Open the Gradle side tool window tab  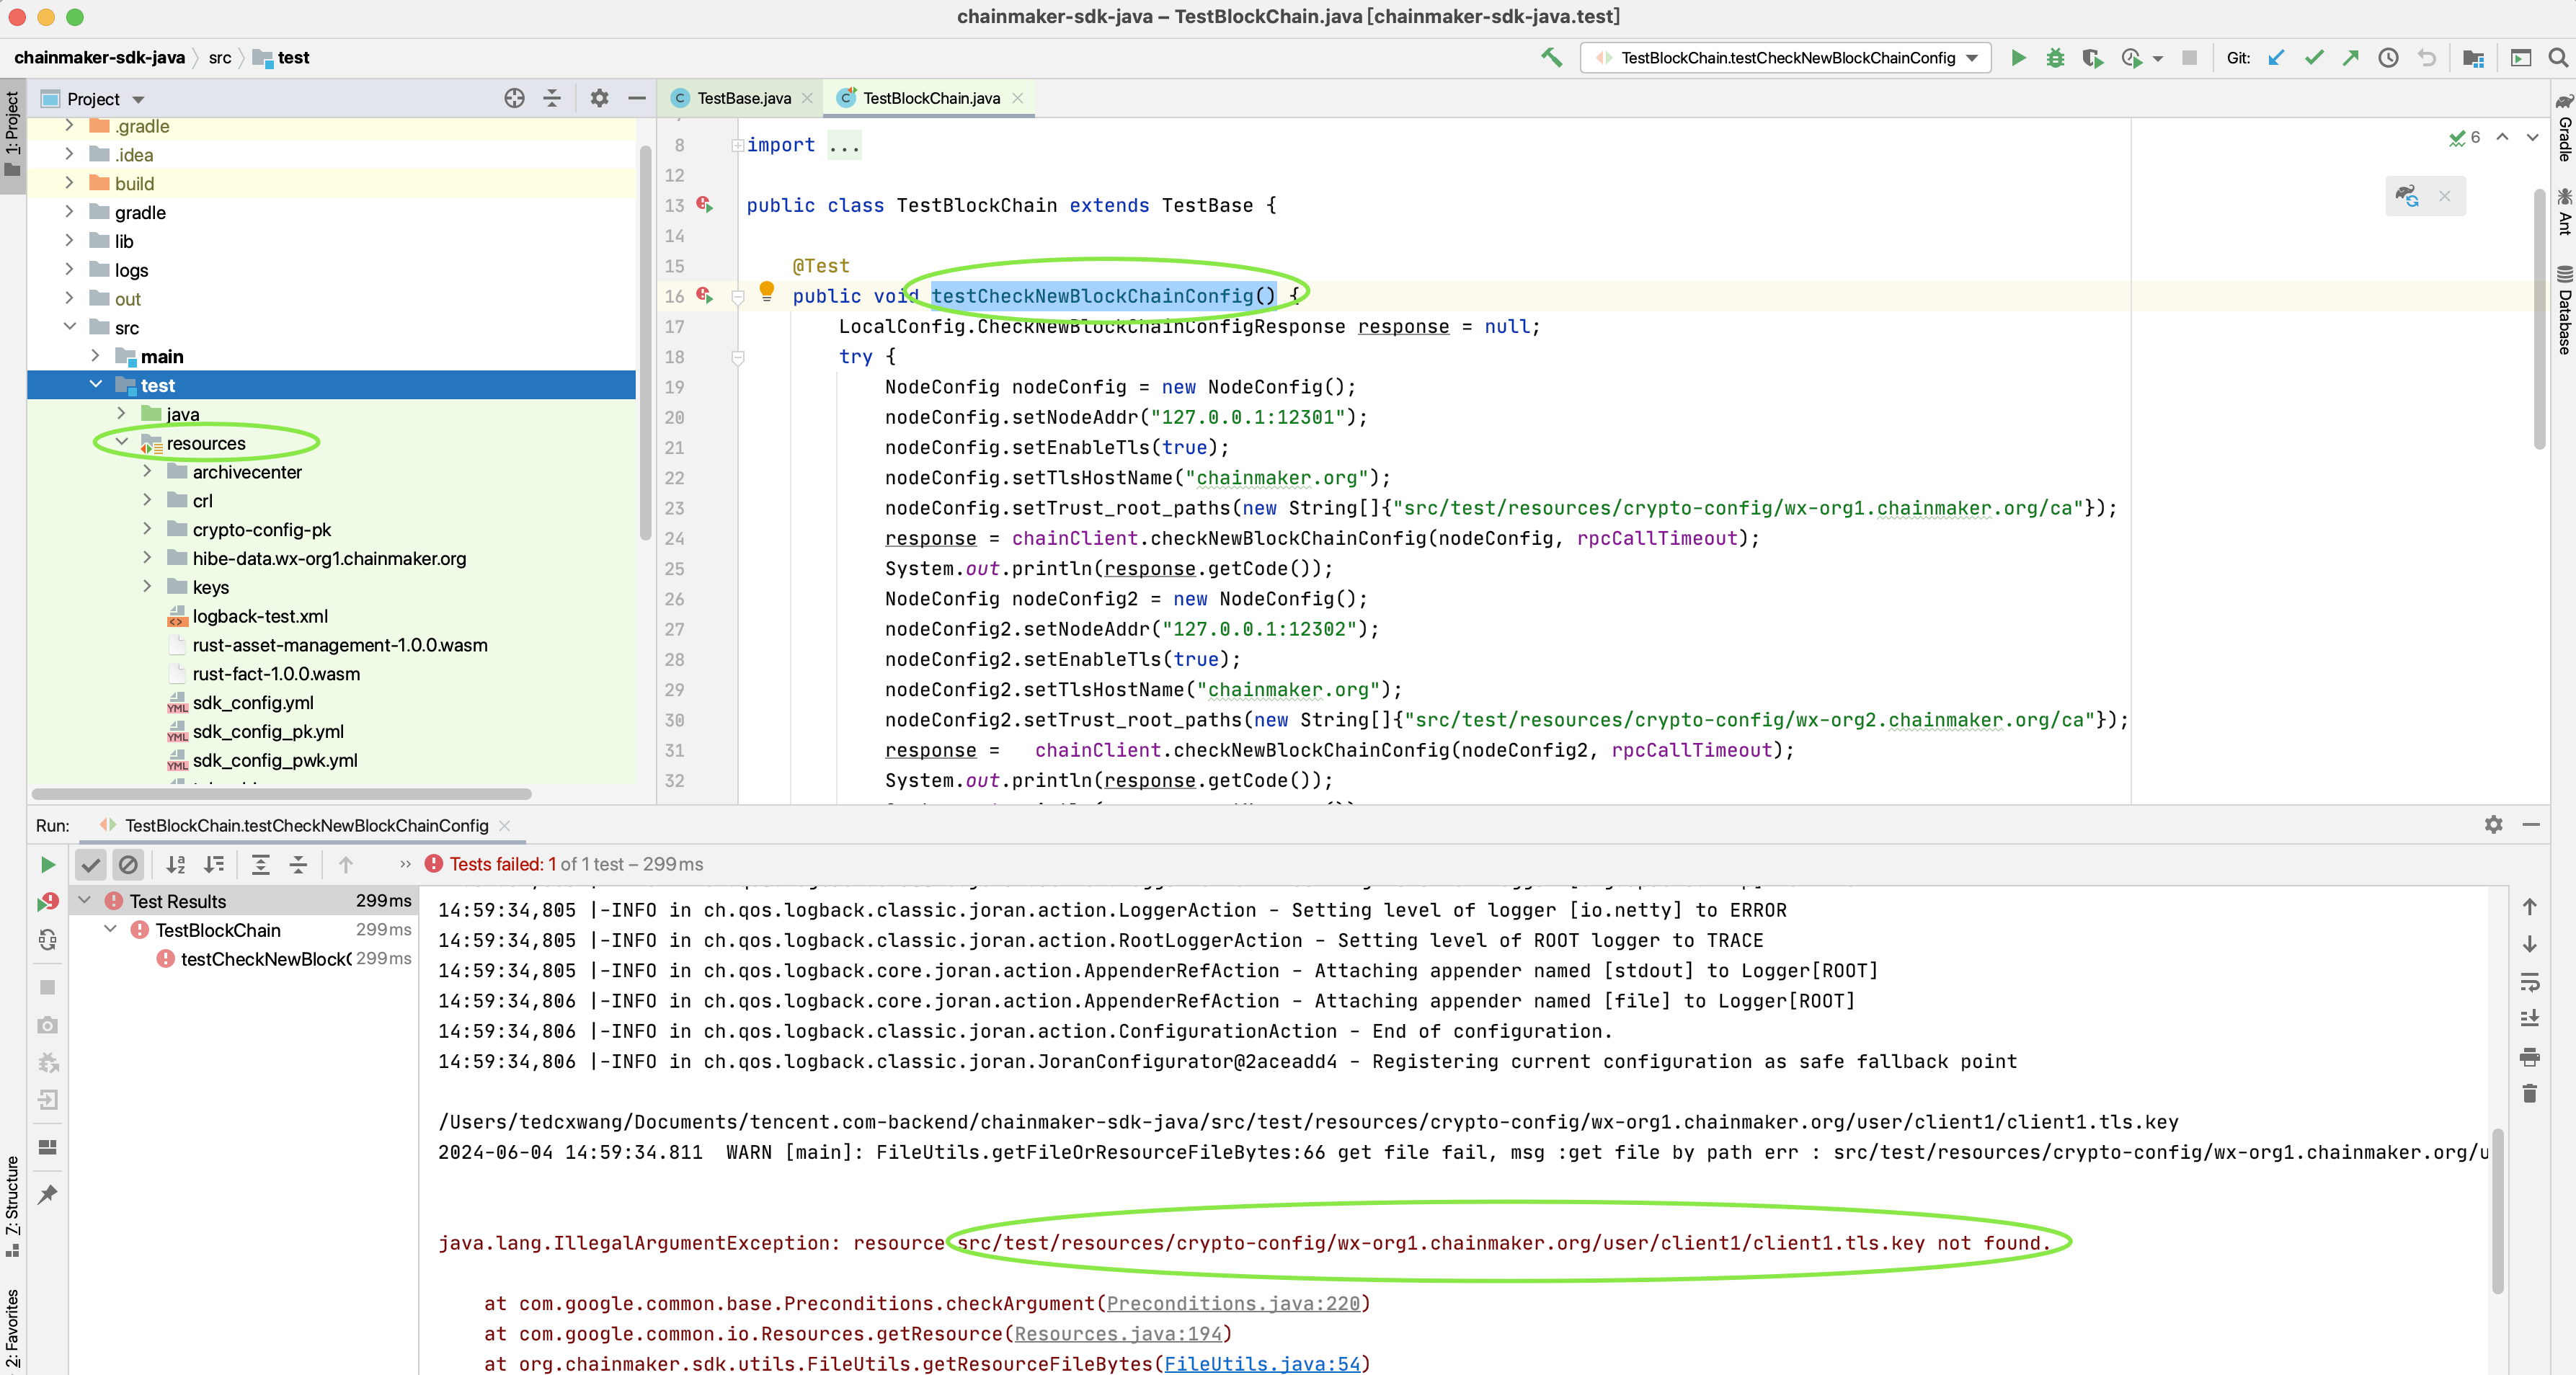click(2564, 128)
